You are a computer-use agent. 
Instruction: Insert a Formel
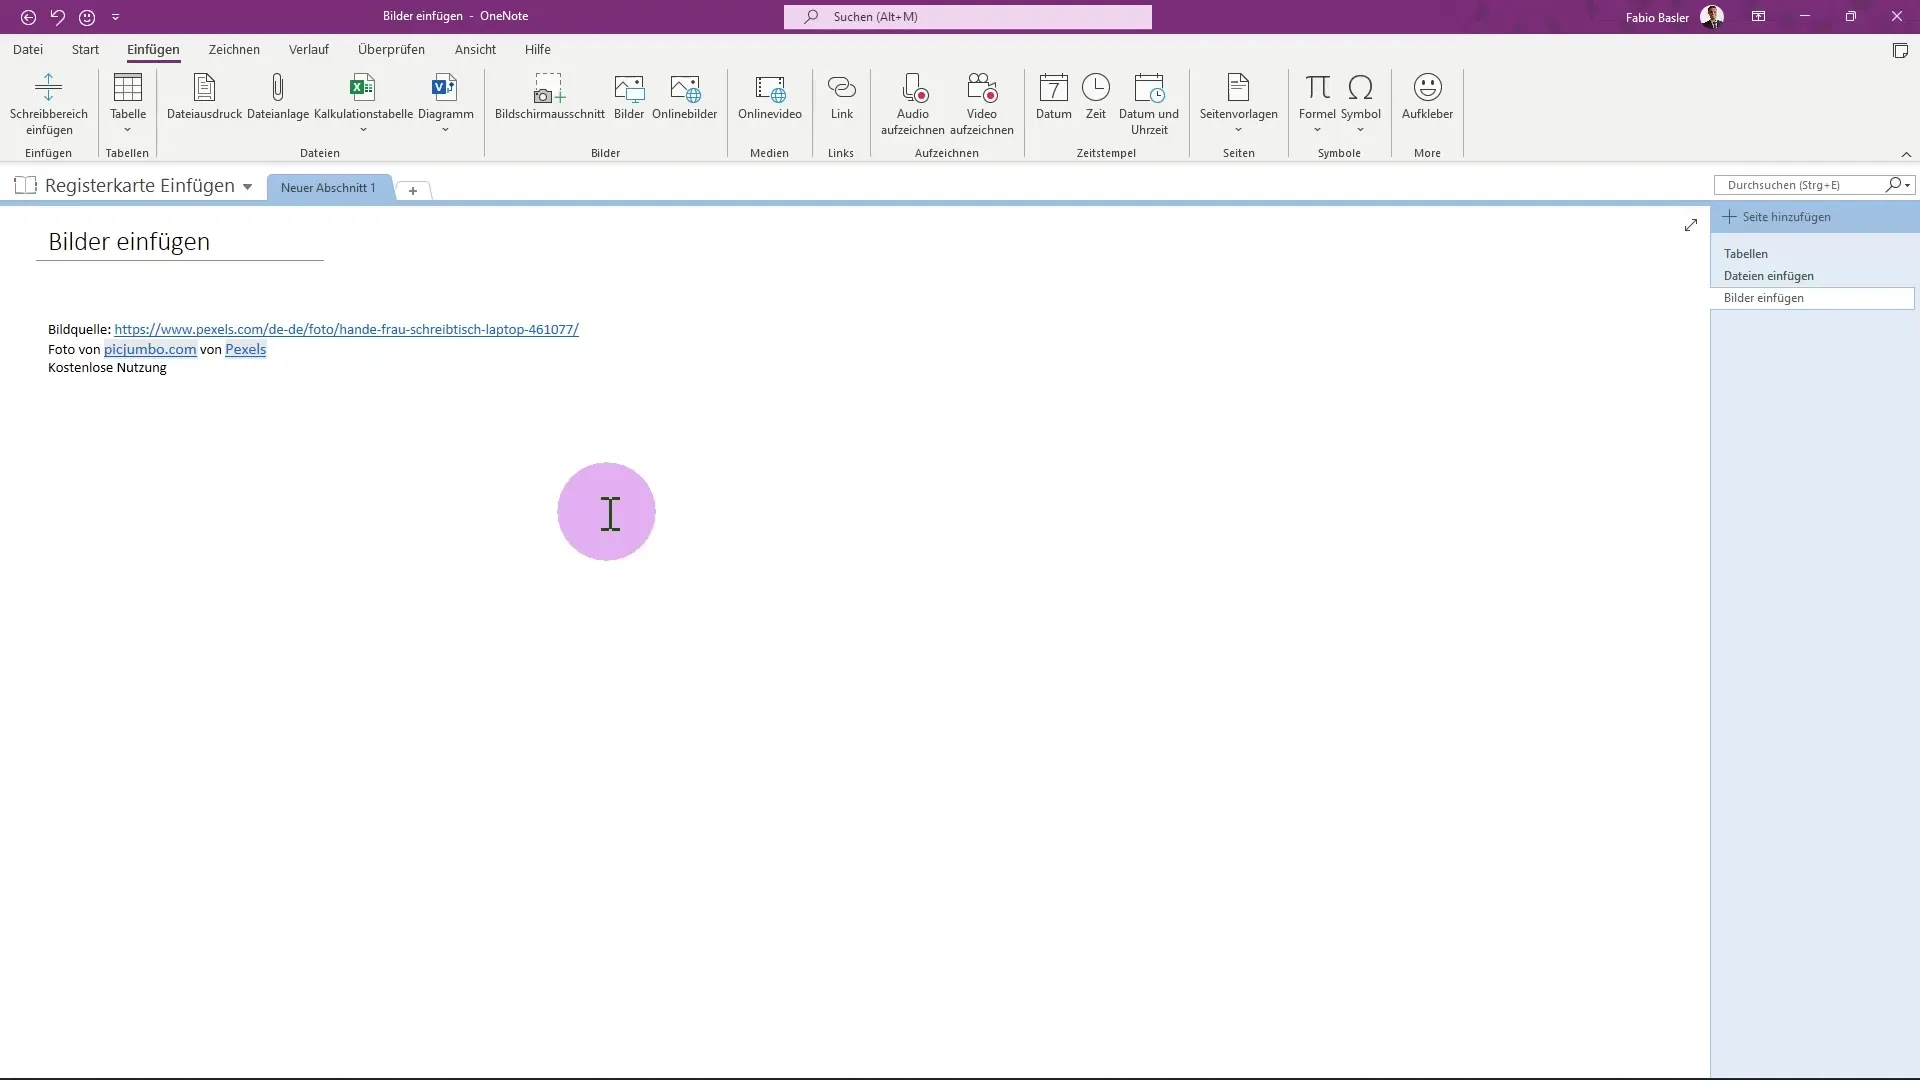click(1317, 97)
